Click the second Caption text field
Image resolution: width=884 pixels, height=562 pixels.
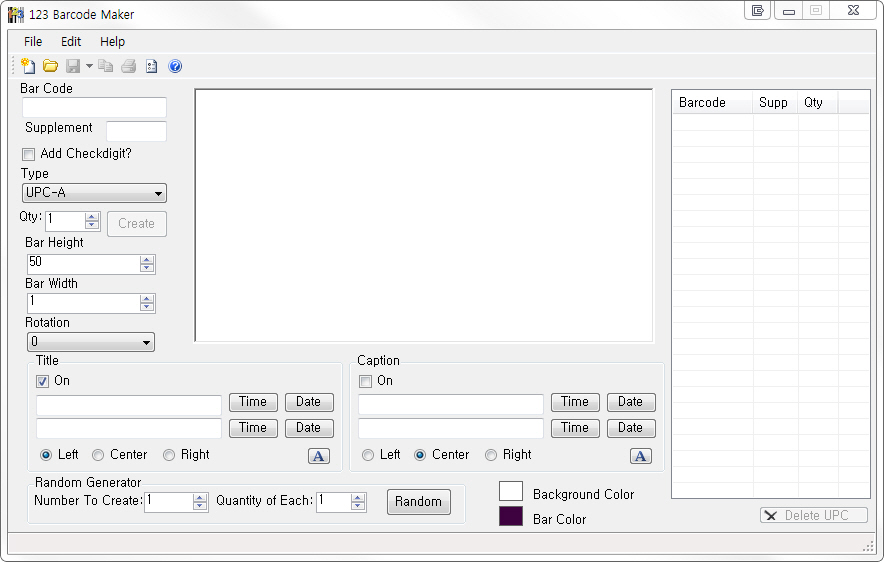tap(450, 428)
